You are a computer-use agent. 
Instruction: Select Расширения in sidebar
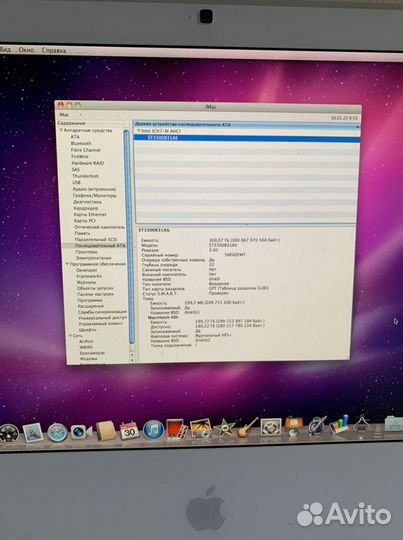[x=91, y=306]
